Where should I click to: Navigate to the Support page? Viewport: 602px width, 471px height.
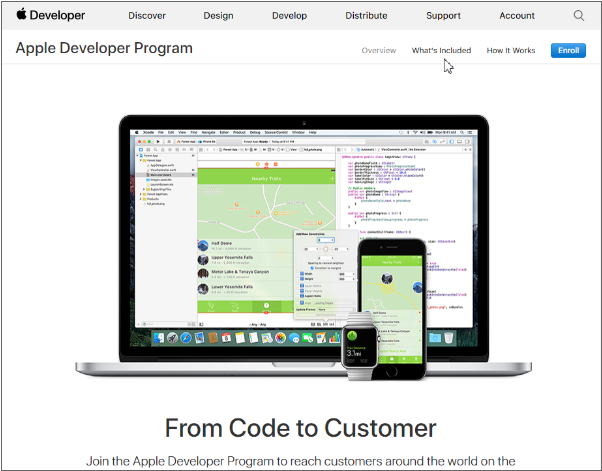pos(443,16)
